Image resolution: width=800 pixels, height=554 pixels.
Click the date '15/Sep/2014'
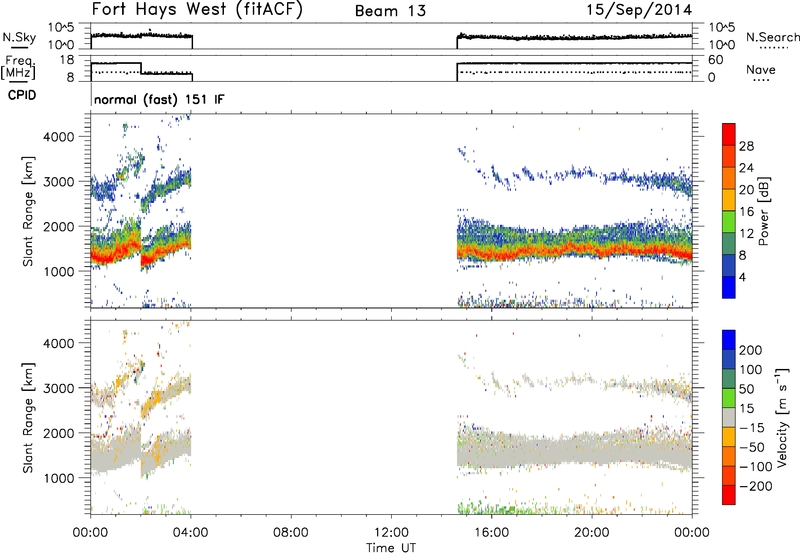pos(639,10)
